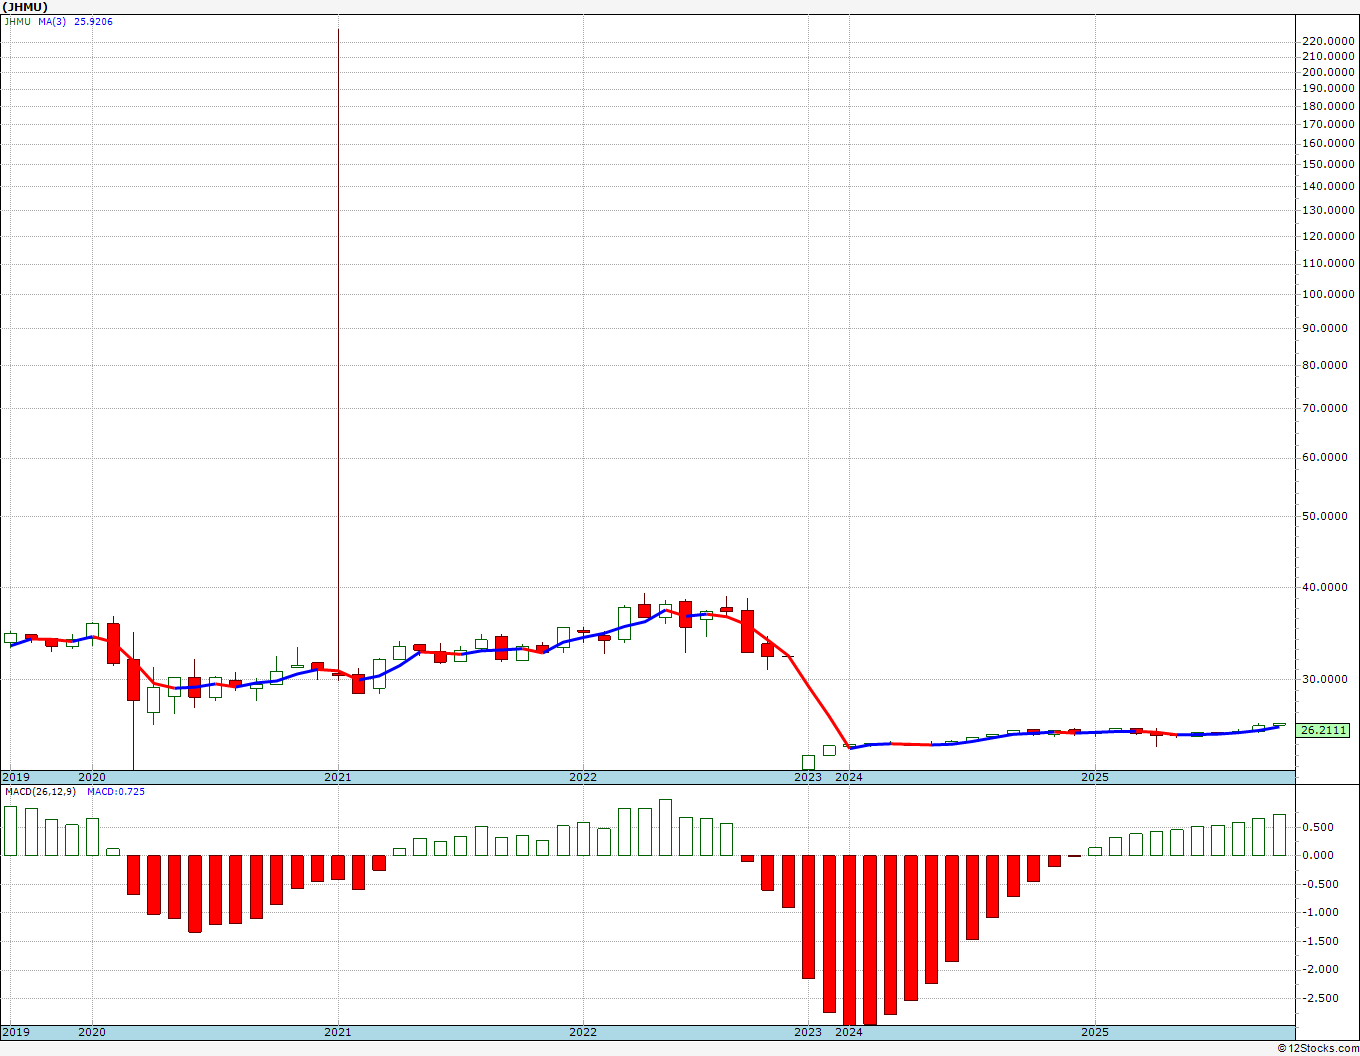Viewport: 1360px width, 1056px height.
Task: Click 2021 on the MACD panel time axis
Action: point(338,1032)
